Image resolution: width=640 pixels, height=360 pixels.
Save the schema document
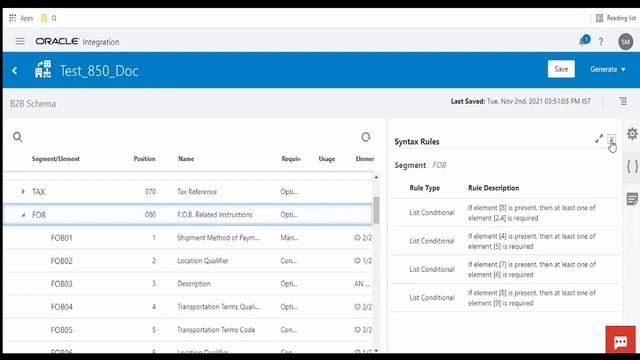point(561,69)
